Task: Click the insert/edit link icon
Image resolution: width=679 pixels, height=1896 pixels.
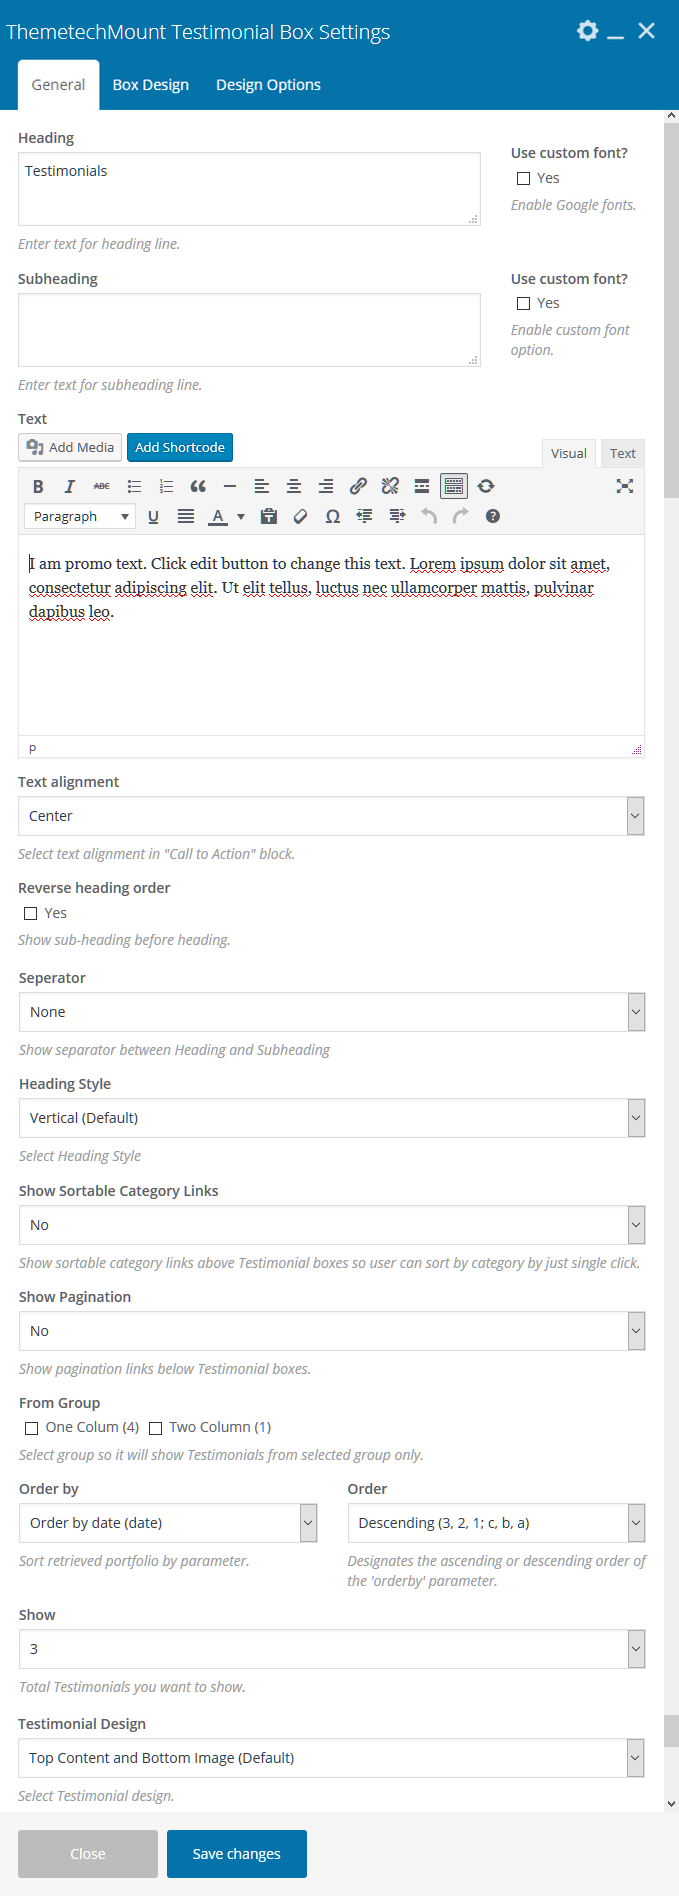Action: click(x=358, y=486)
